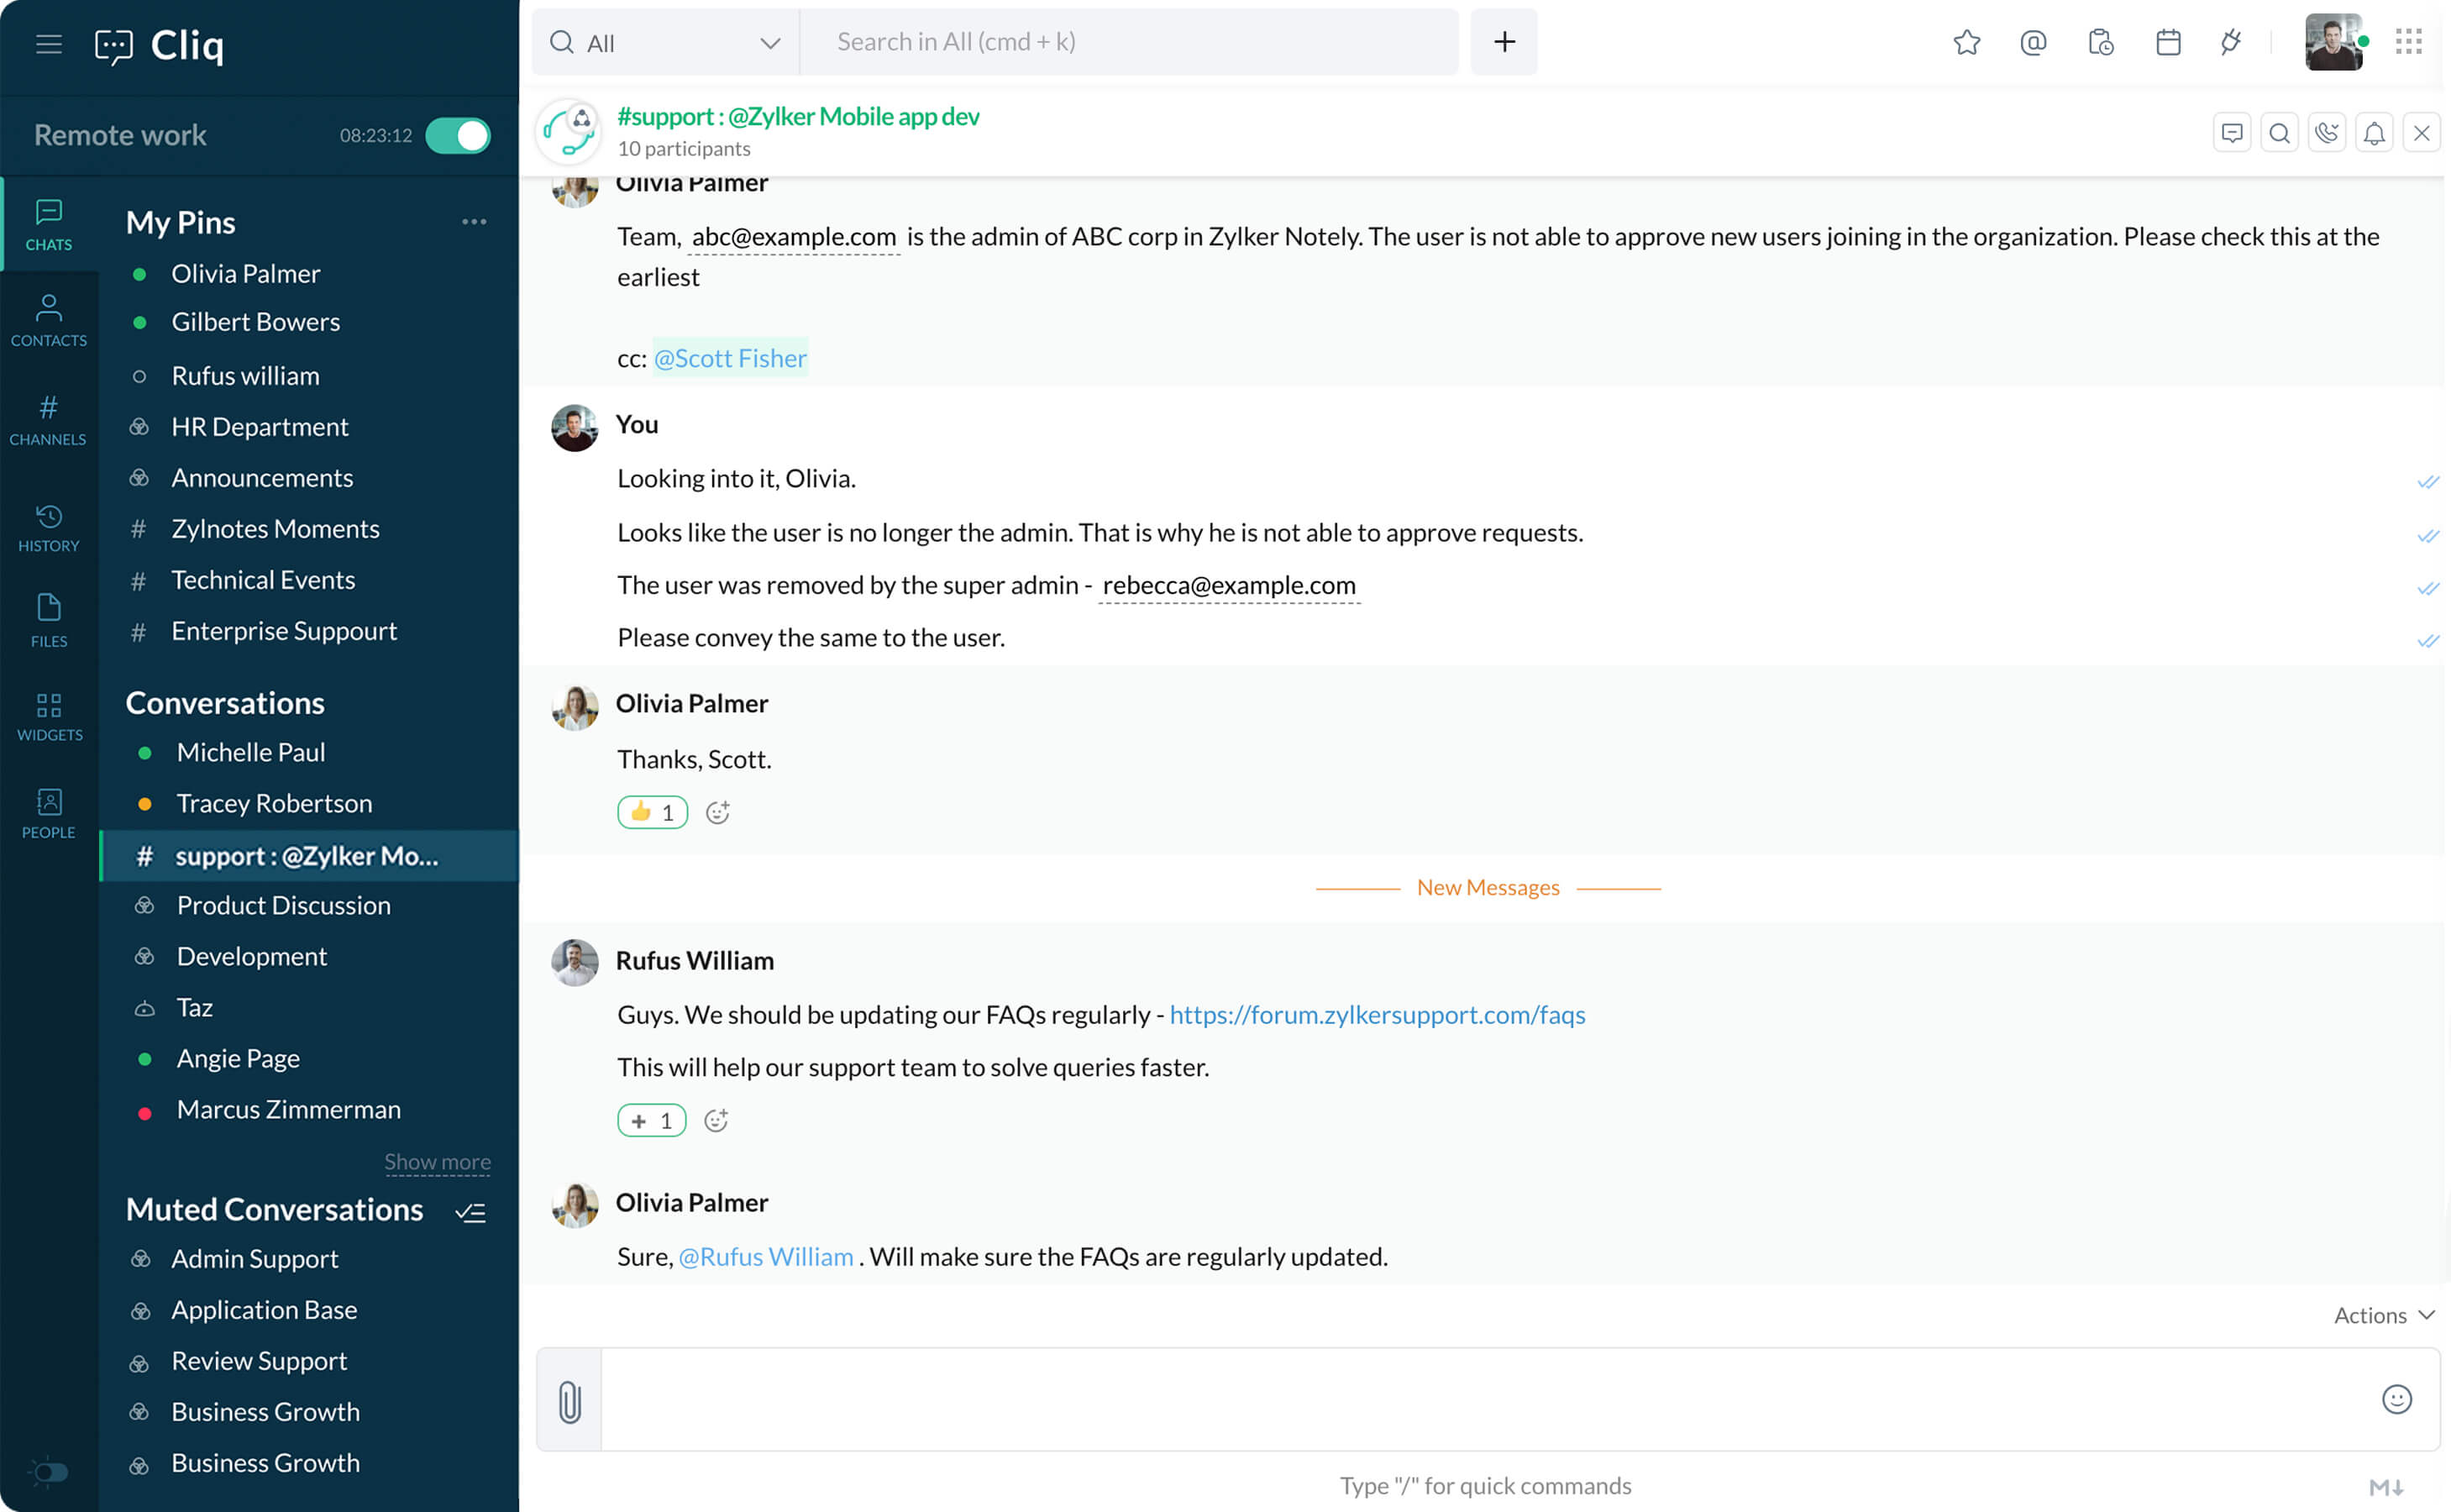Viewport: 2451px width, 1512px height.
Task: Open pinned chat Olivia Palmer
Action: coord(246,274)
